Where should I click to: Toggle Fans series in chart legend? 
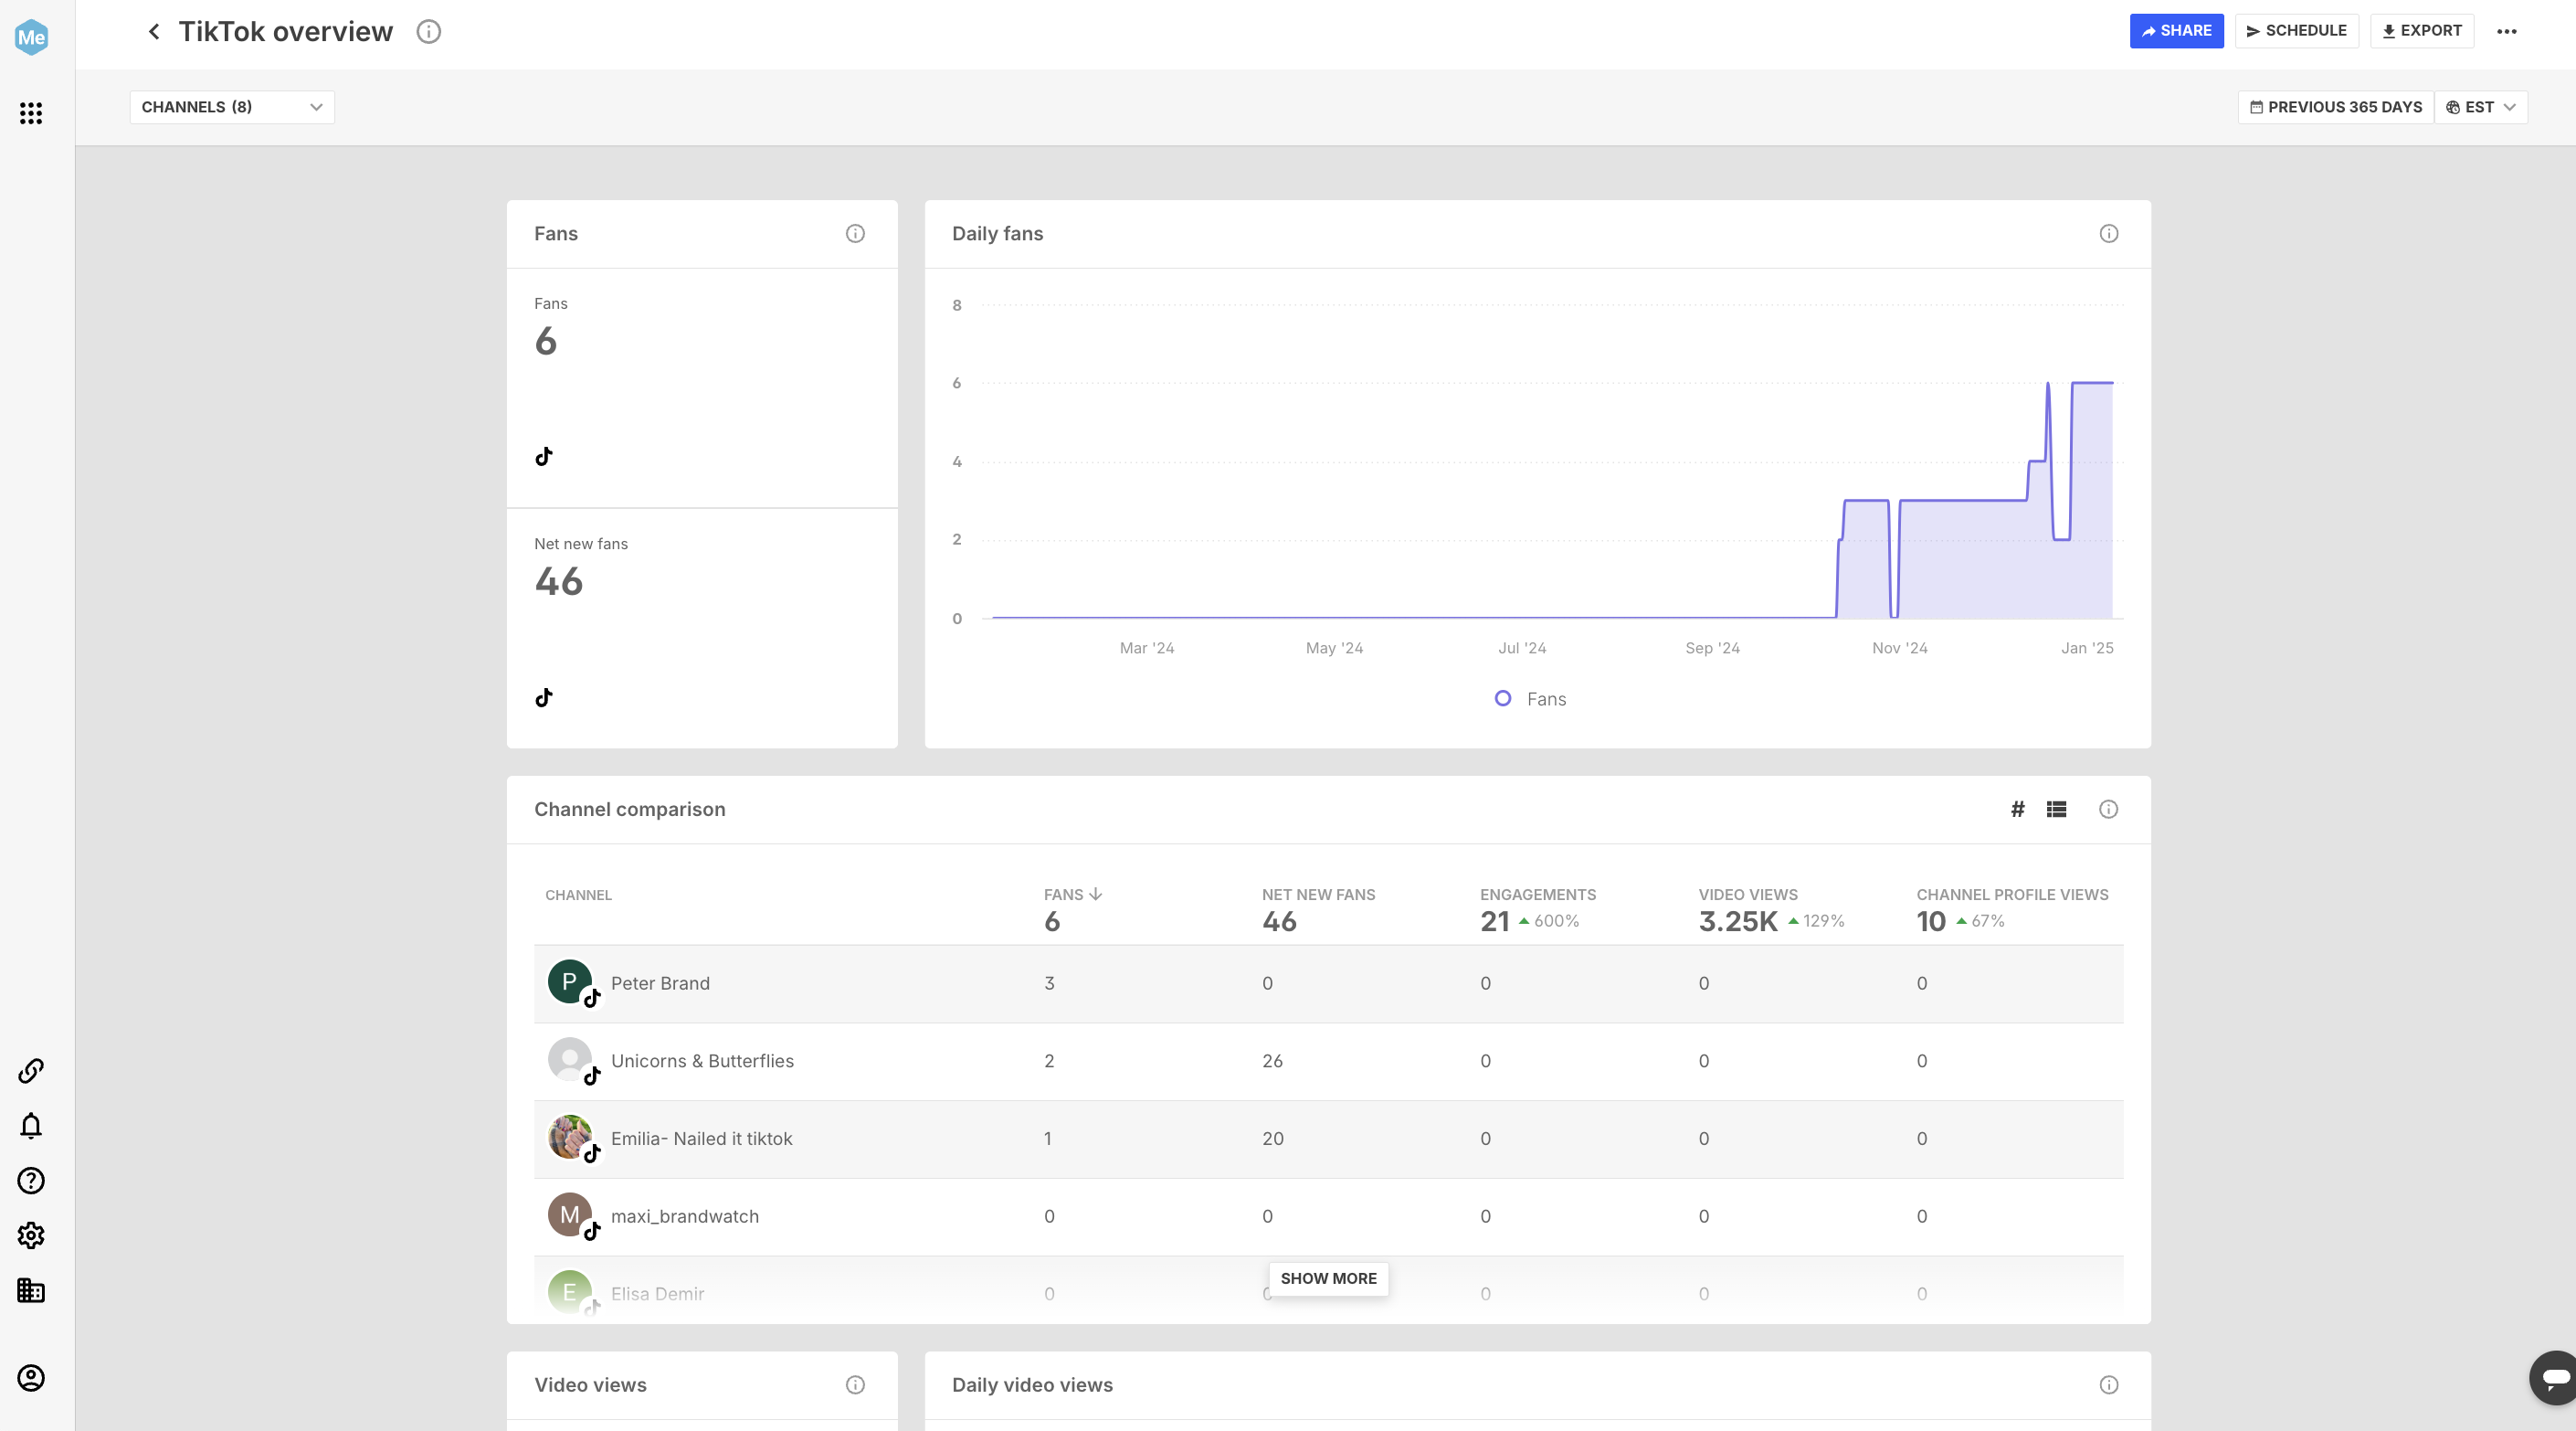(1531, 699)
